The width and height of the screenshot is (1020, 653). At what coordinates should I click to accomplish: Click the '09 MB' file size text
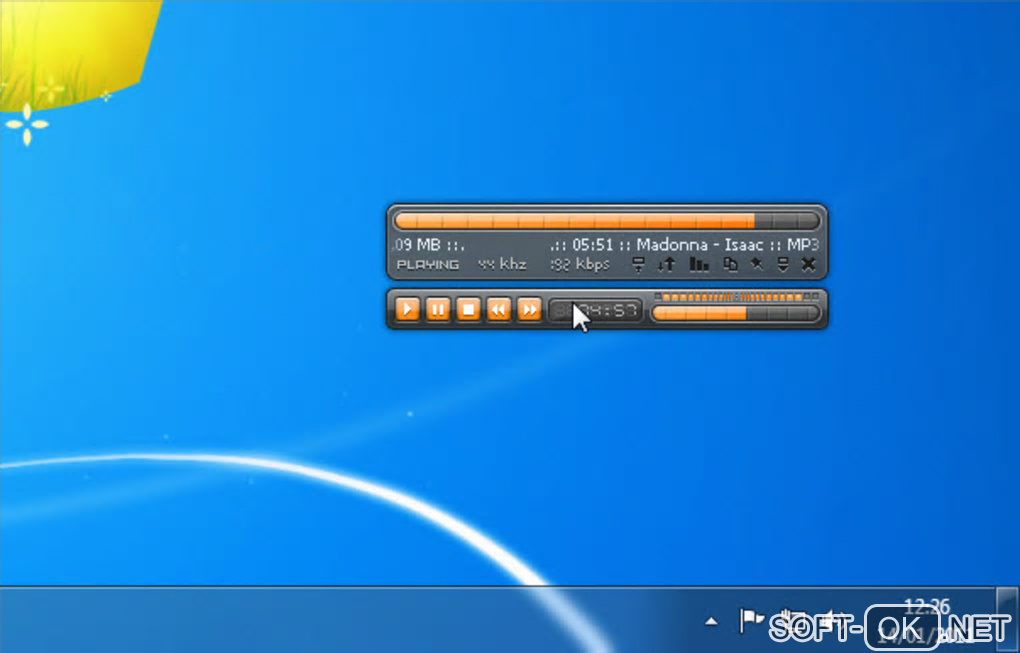pyautogui.click(x=418, y=245)
